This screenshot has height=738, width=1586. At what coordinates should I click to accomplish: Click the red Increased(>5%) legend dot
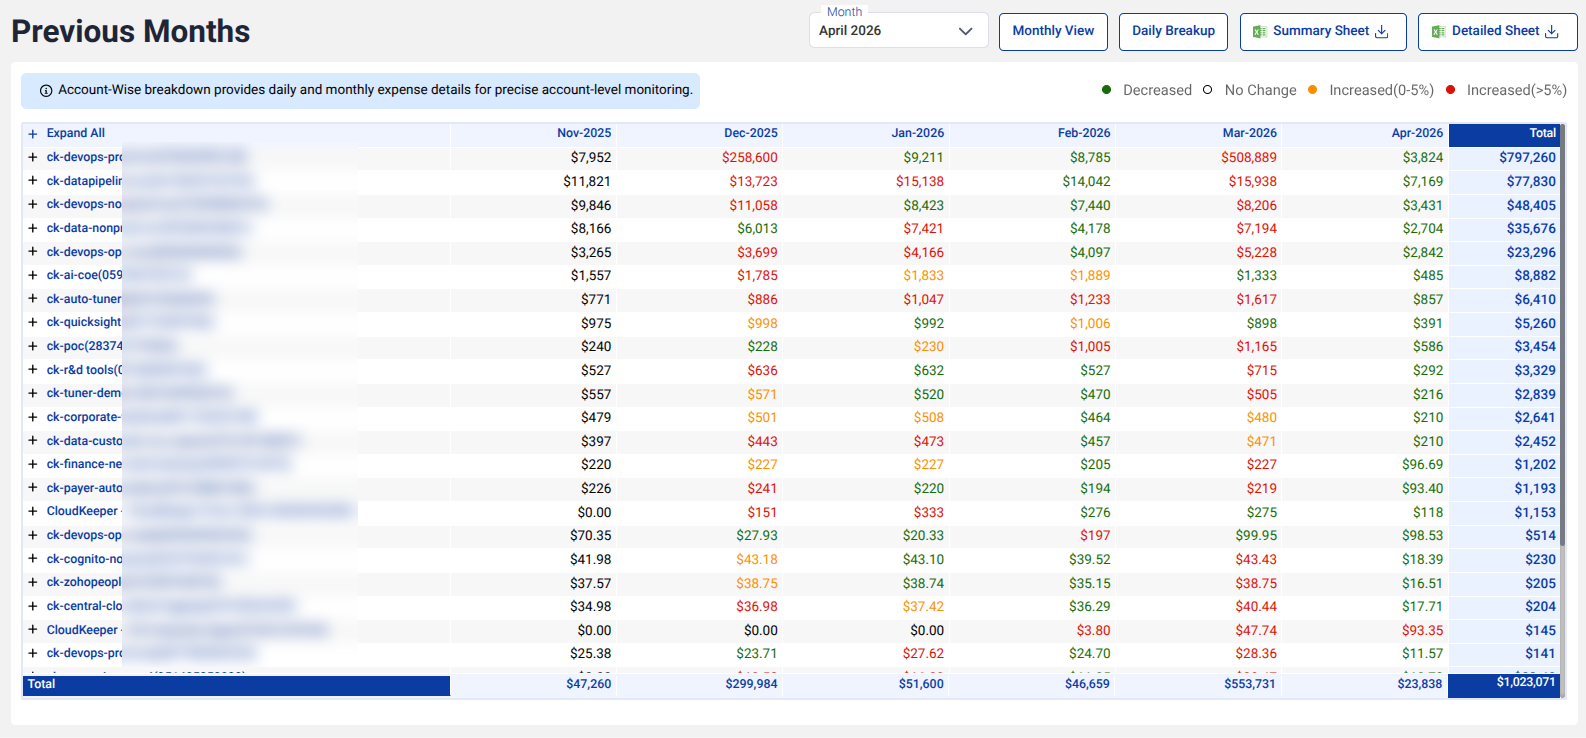point(1450,90)
